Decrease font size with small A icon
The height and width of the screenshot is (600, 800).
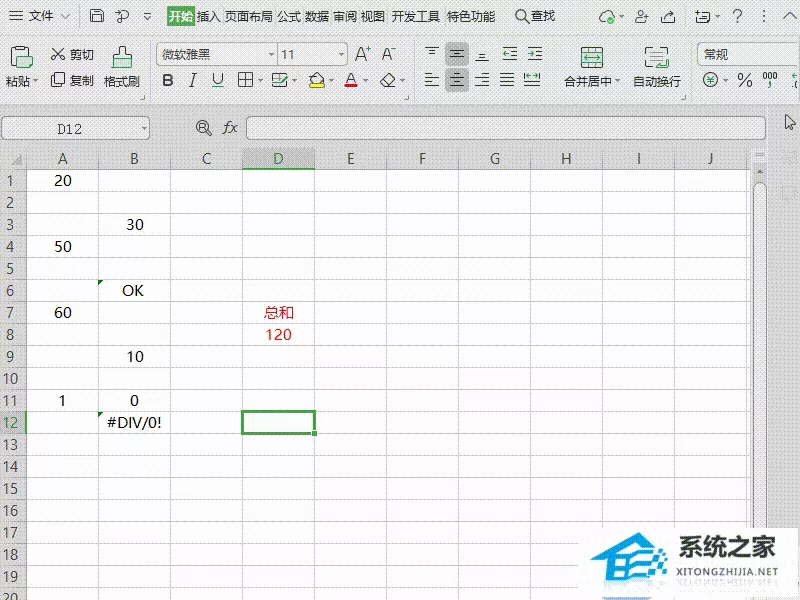pyautogui.click(x=388, y=54)
